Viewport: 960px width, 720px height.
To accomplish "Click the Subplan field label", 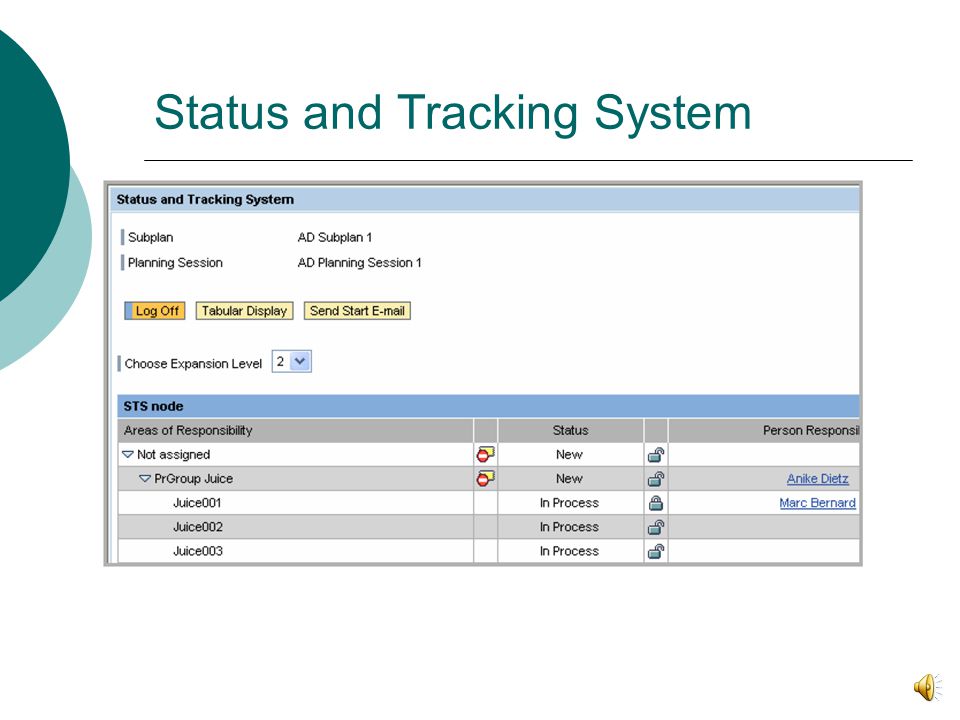I will [x=151, y=238].
